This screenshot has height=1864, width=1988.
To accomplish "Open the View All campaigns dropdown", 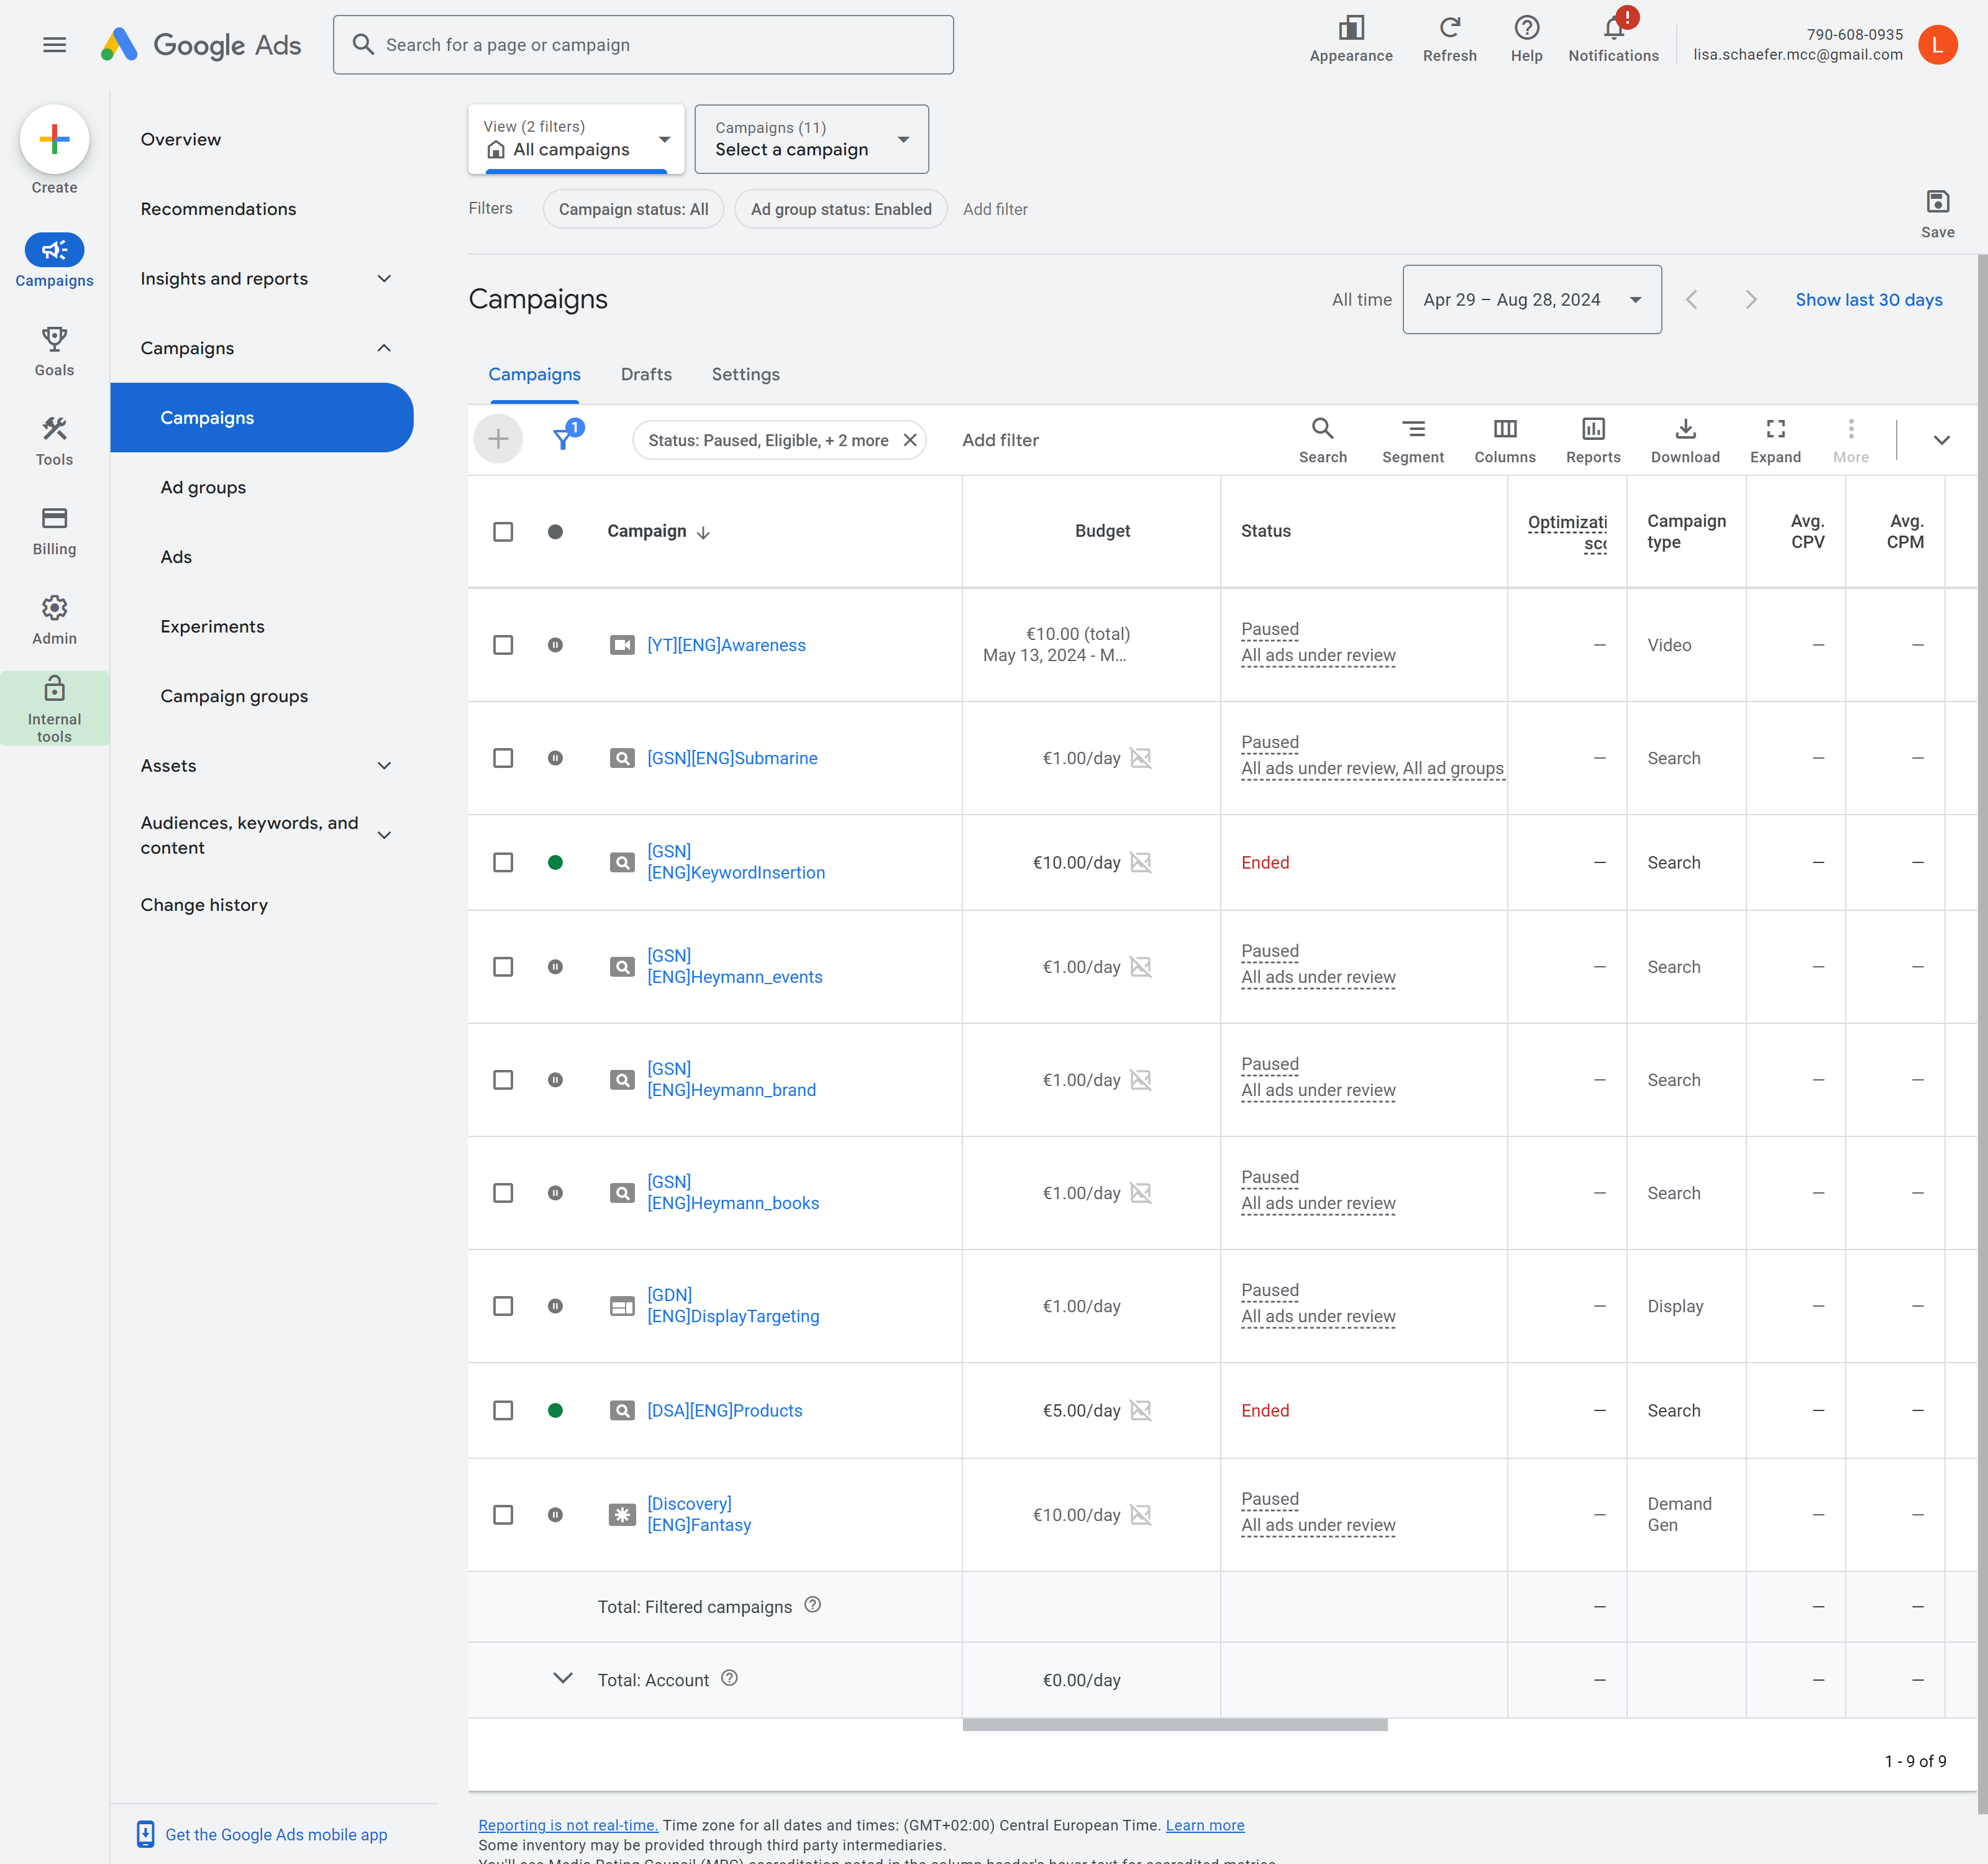I will tap(576, 139).
